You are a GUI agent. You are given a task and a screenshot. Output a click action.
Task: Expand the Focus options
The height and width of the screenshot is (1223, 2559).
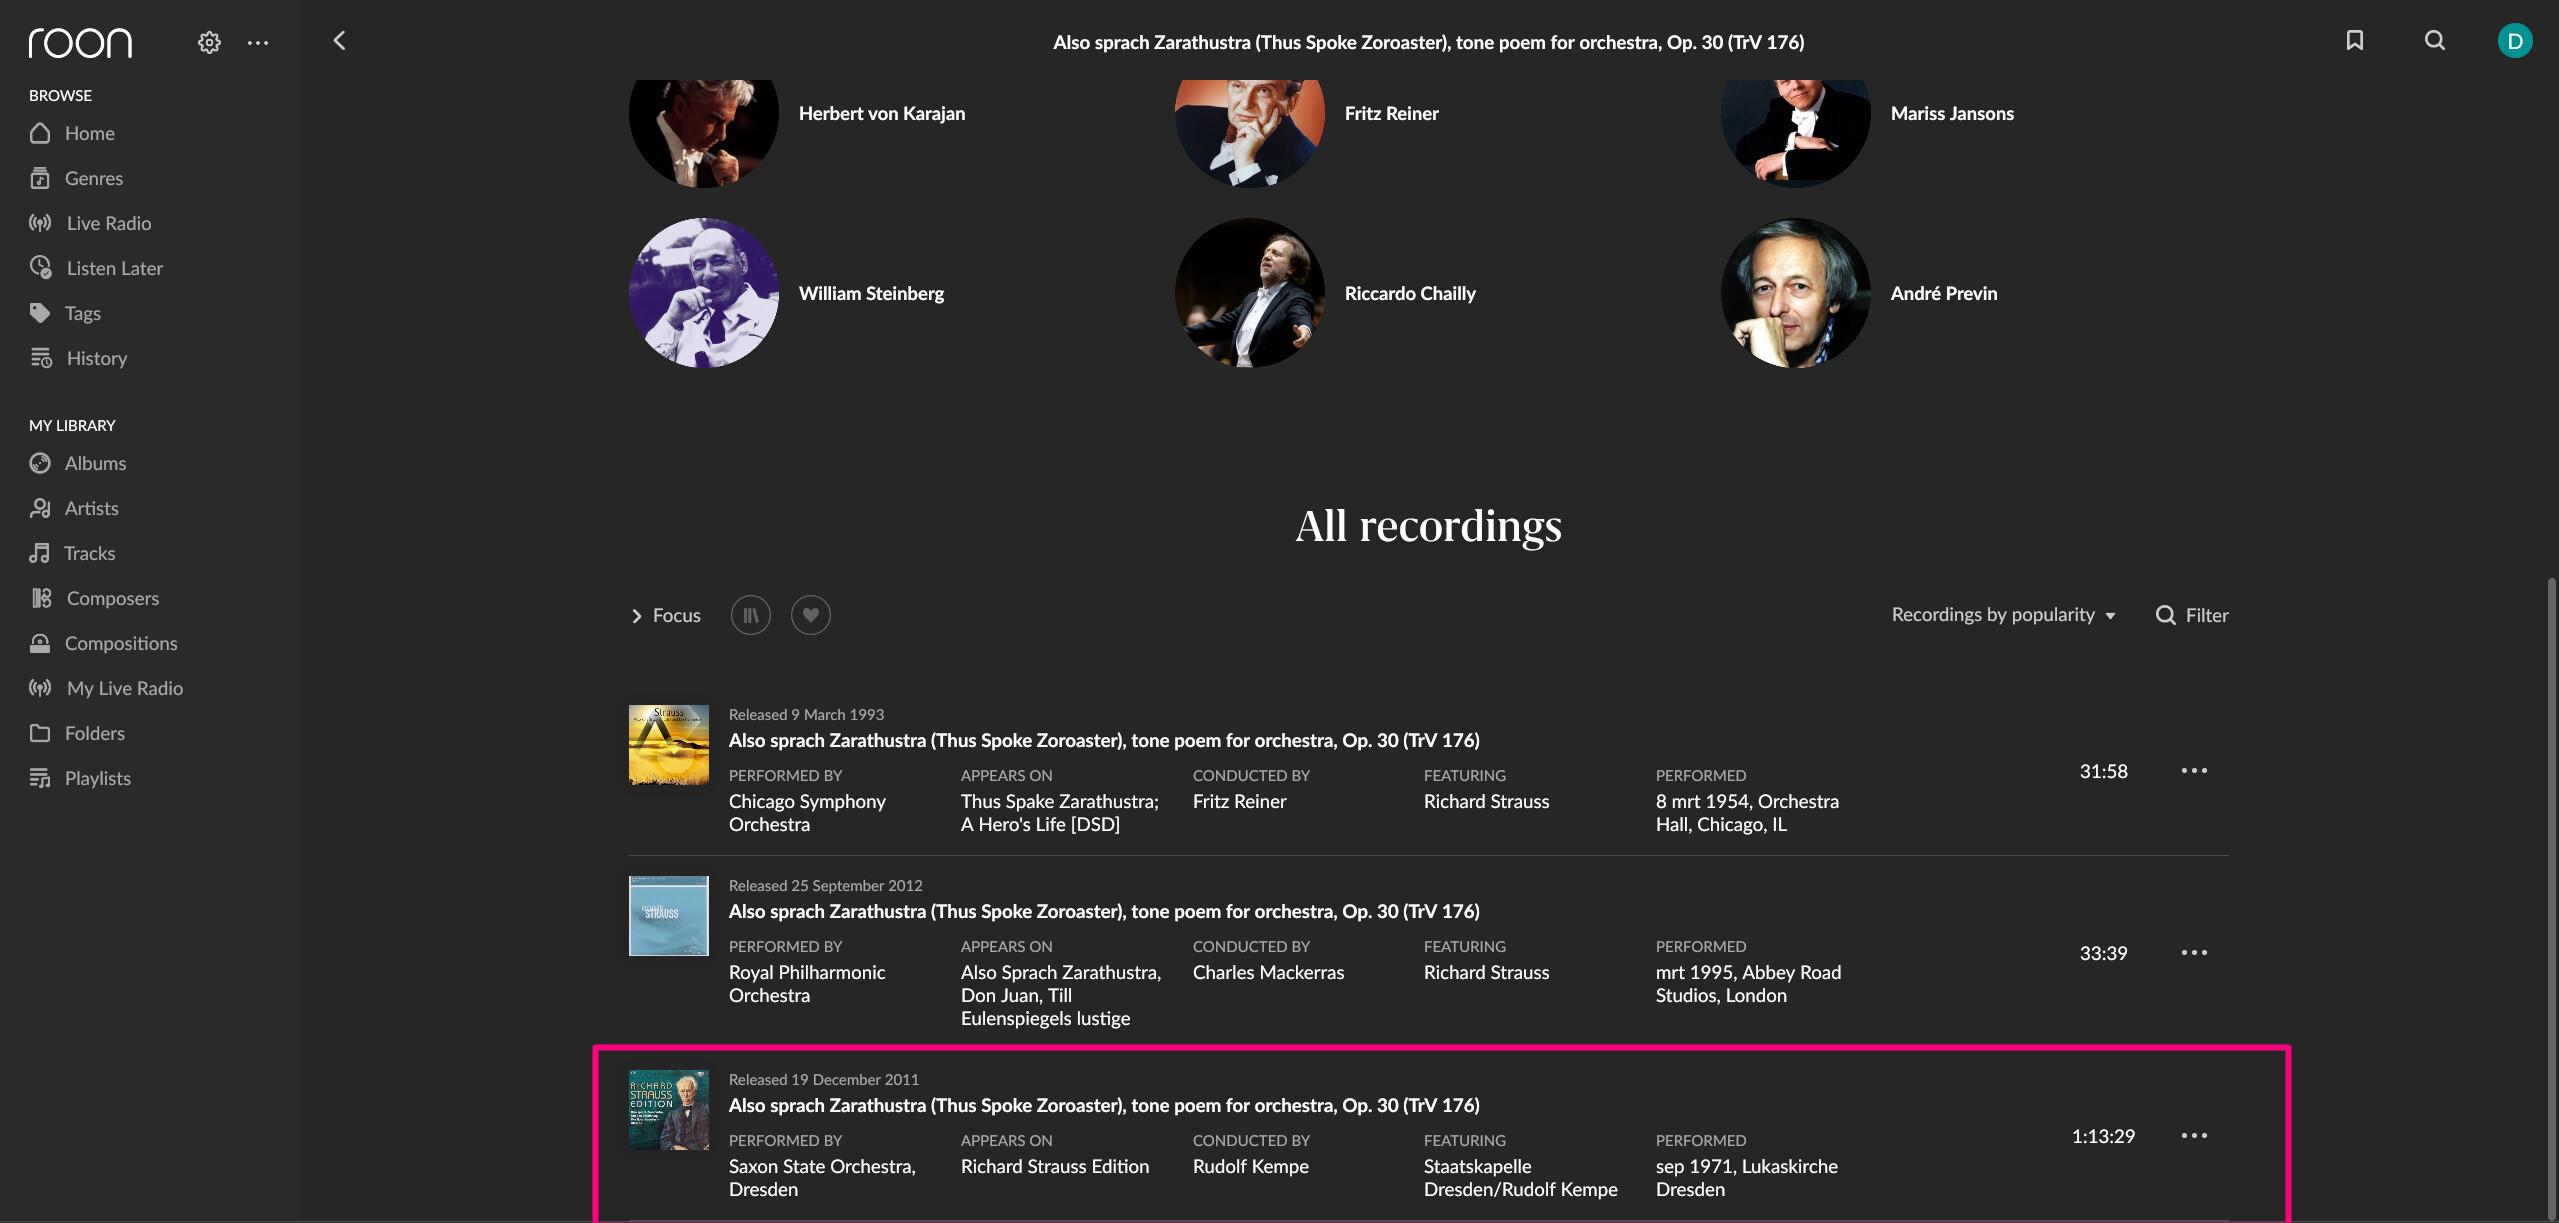[666, 615]
